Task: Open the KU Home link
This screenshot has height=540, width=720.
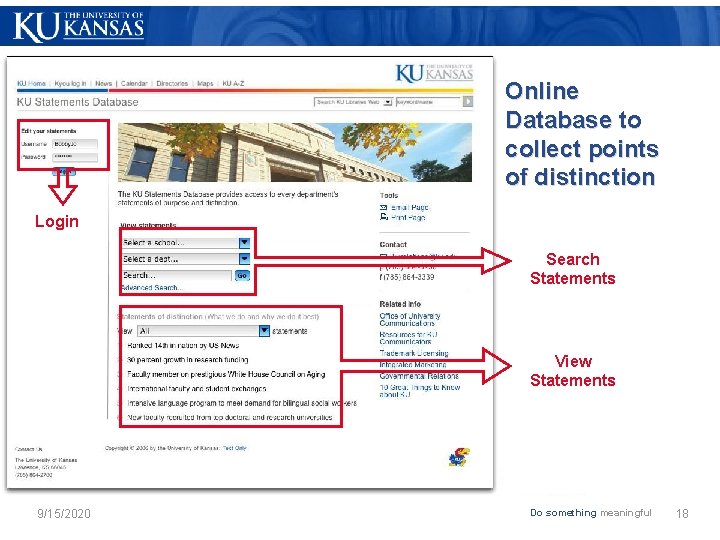Action: (x=31, y=84)
